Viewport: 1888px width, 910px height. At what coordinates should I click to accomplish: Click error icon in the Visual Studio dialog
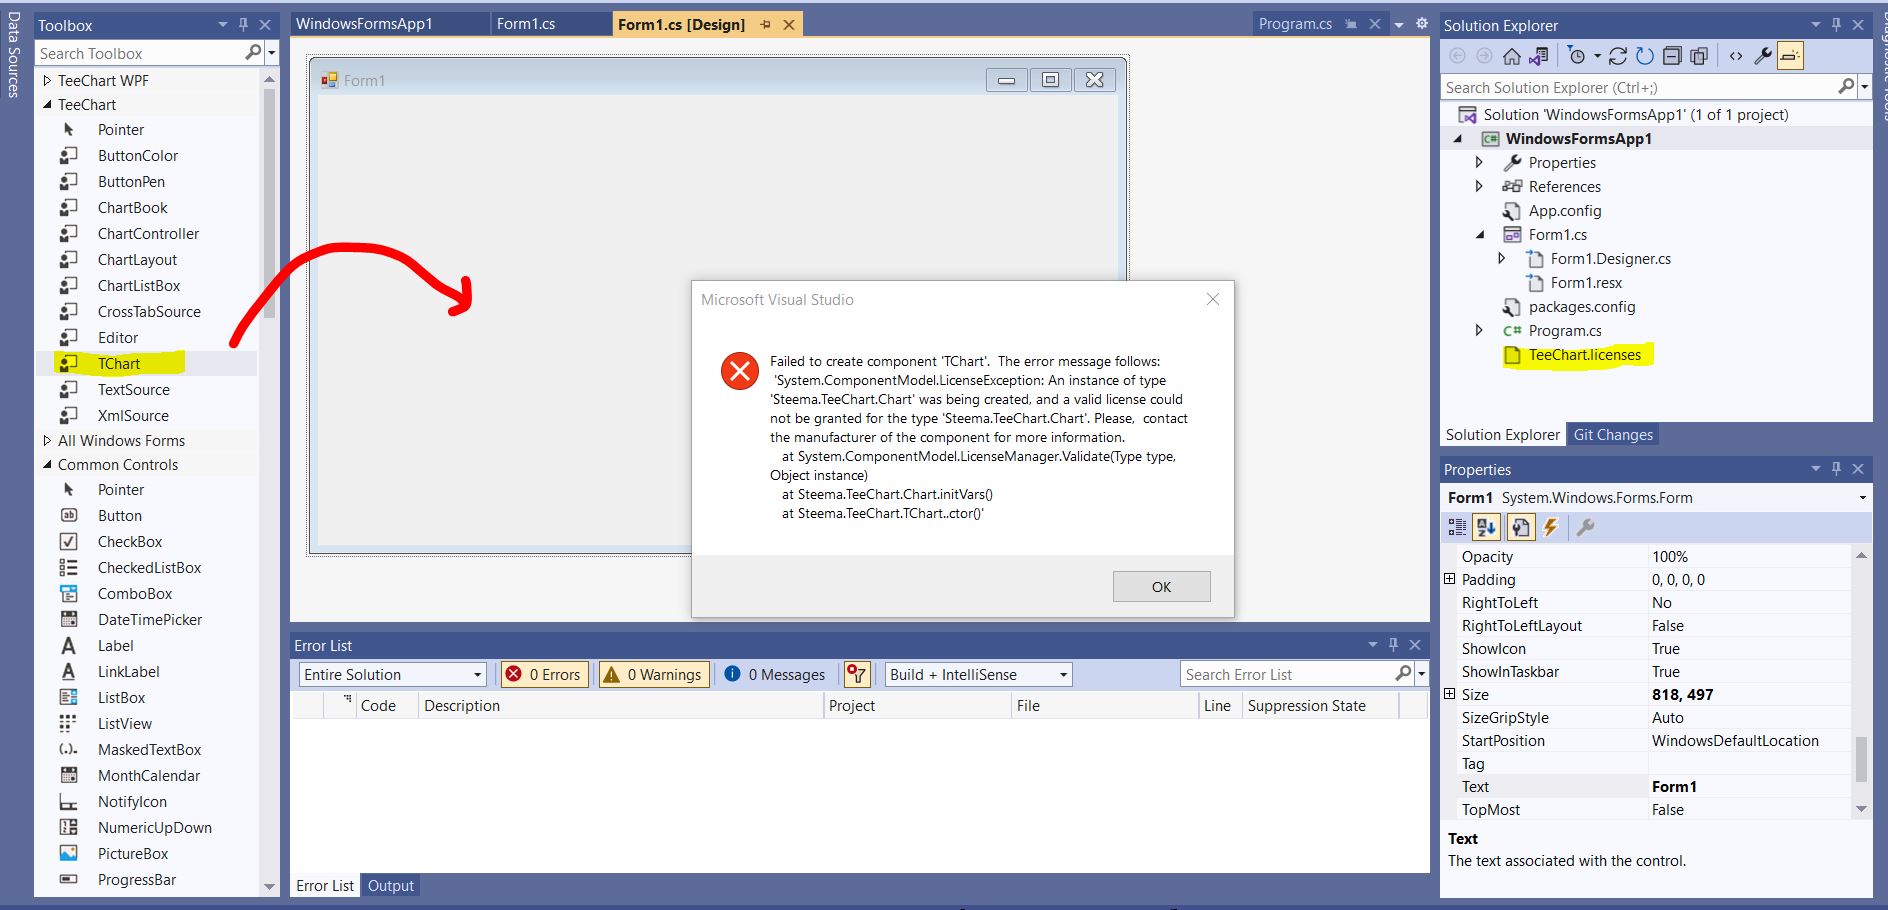[x=740, y=371]
